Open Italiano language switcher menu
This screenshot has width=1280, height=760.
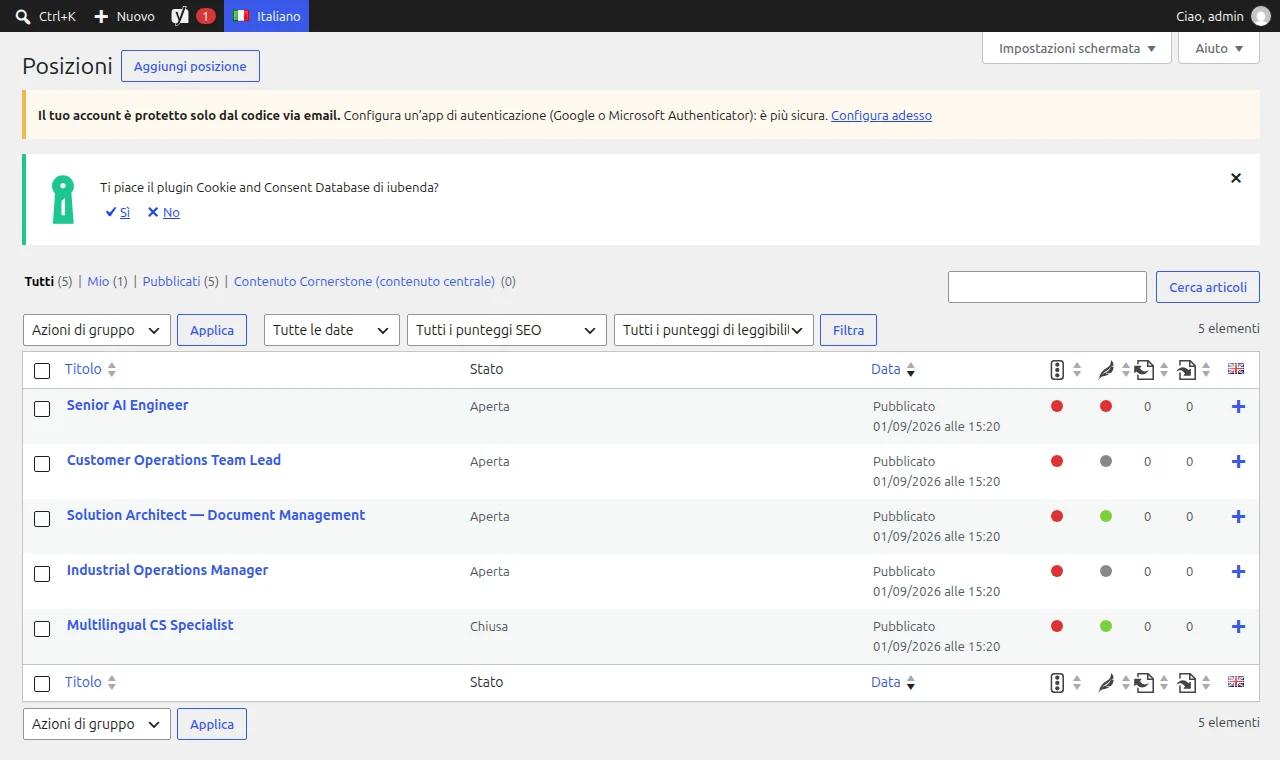[x=266, y=16]
